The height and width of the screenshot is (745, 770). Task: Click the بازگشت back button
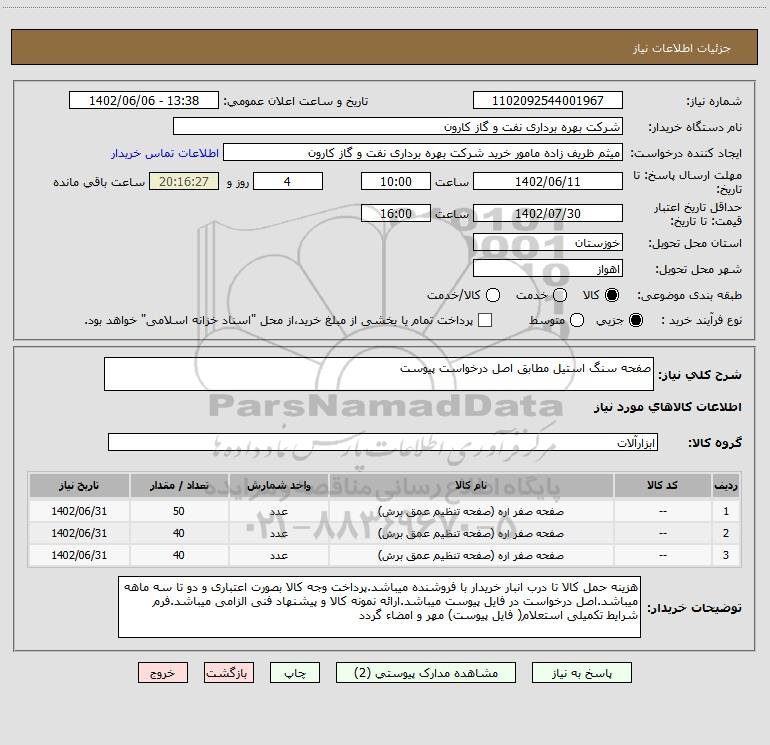[229, 673]
